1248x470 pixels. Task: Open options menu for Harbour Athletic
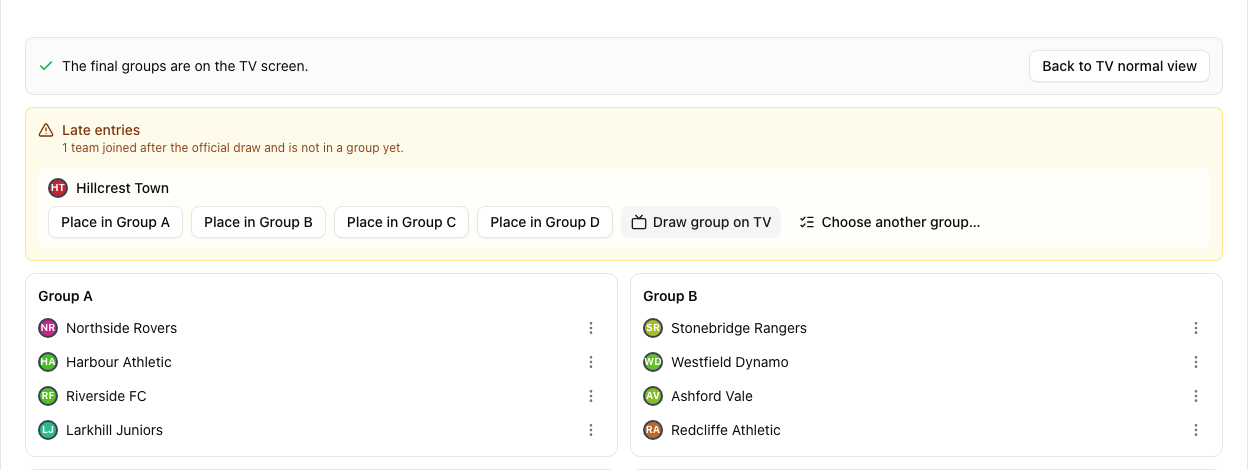pos(591,362)
